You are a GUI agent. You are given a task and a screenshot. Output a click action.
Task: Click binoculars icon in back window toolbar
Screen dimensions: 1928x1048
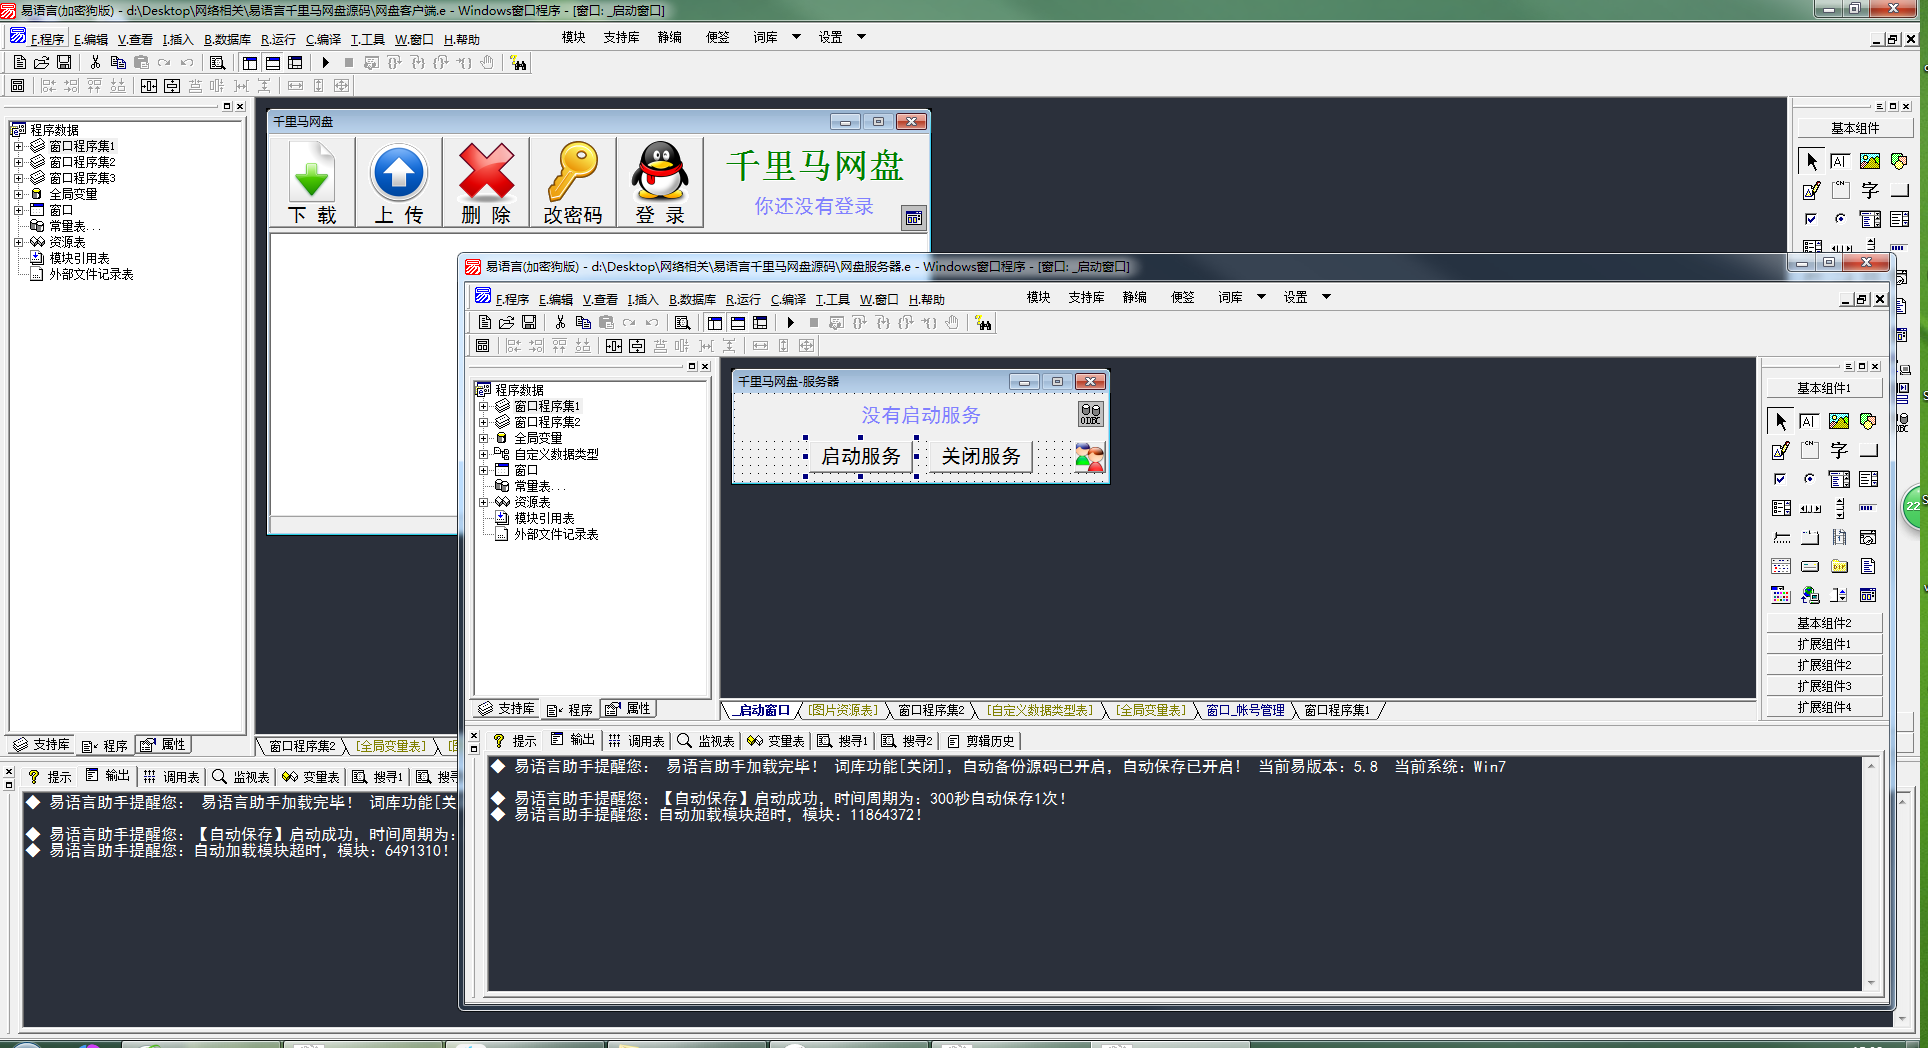(x=518, y=63)
